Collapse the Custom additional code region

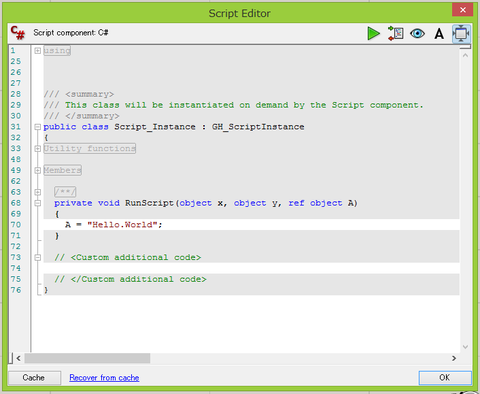[38, 258]
